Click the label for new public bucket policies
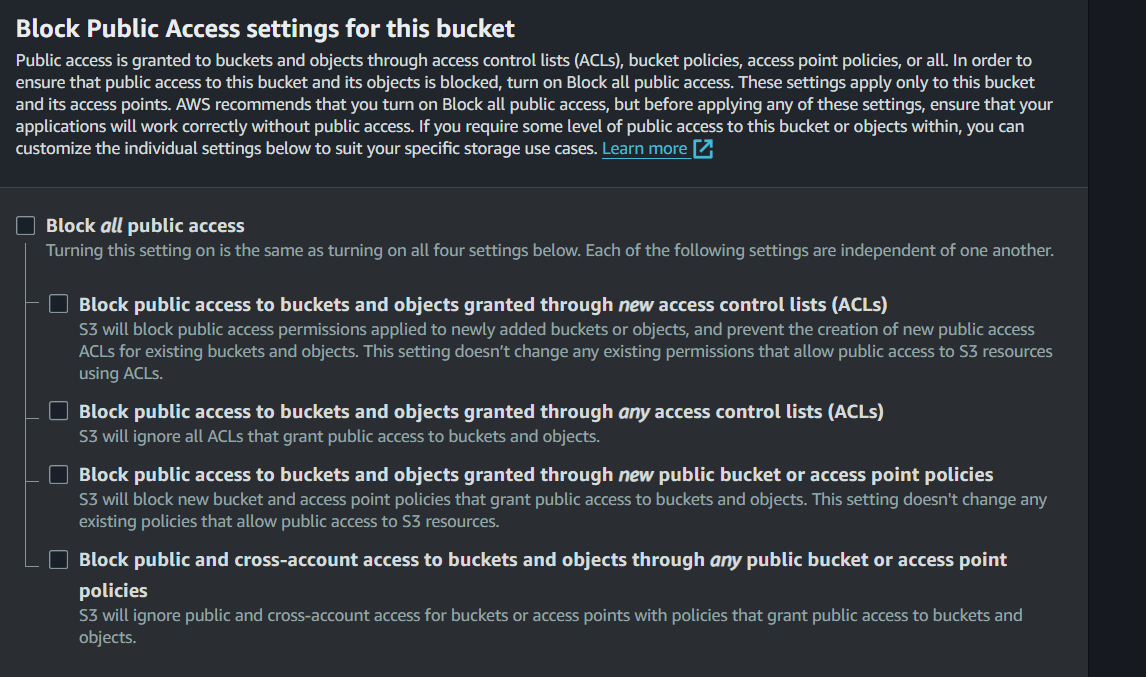The height and width of the screenshot is (677, 1146). 536,474
